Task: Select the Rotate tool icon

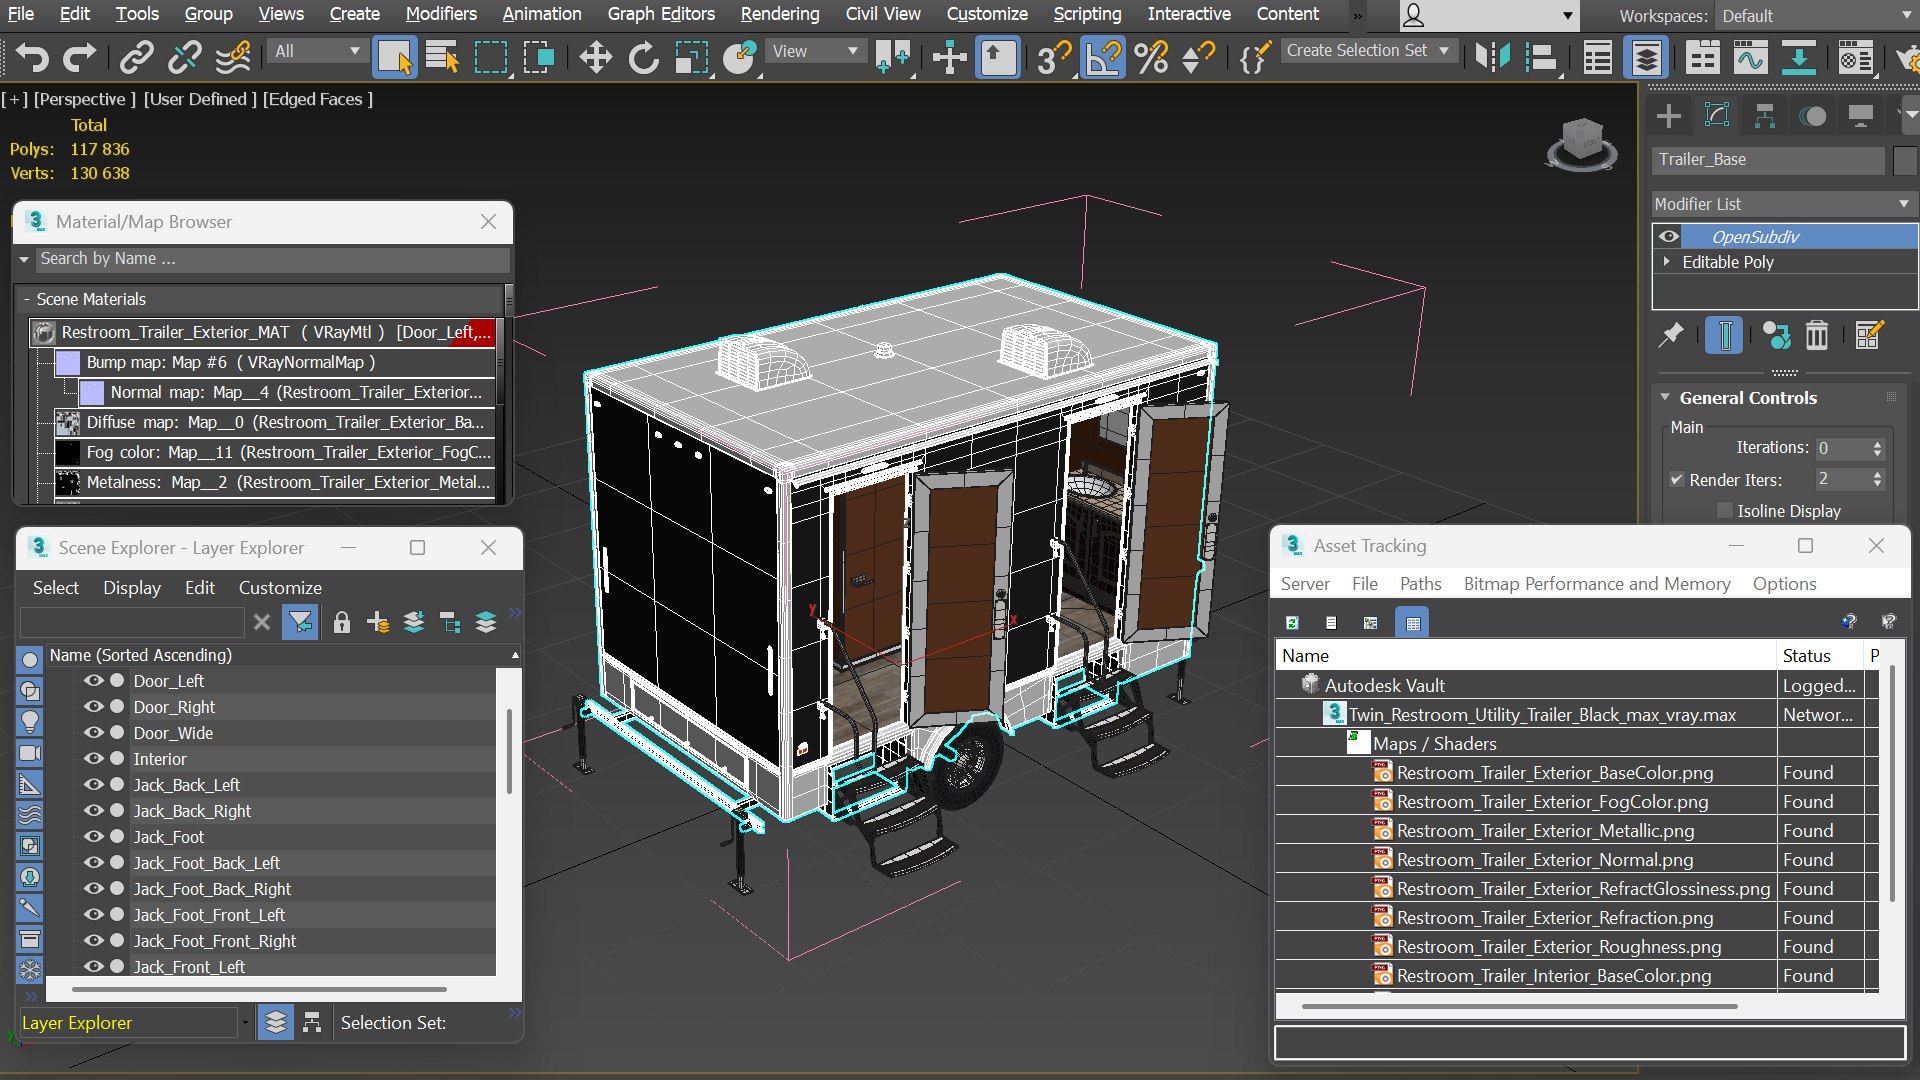Action: tap(643, 57)
